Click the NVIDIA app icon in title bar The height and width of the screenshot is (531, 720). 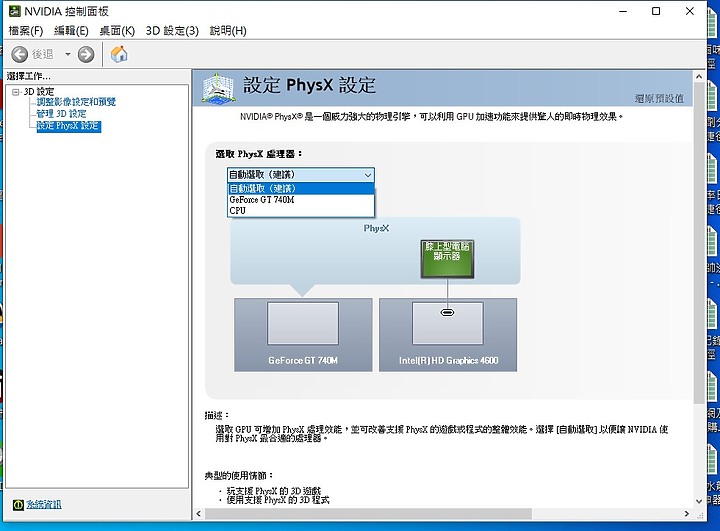point(15,11)
